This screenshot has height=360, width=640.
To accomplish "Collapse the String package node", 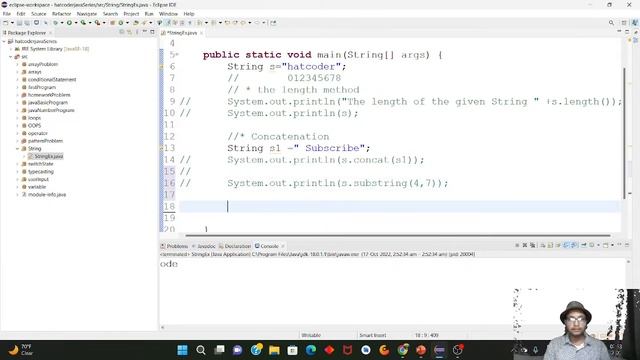I will [x=18, y=149].
